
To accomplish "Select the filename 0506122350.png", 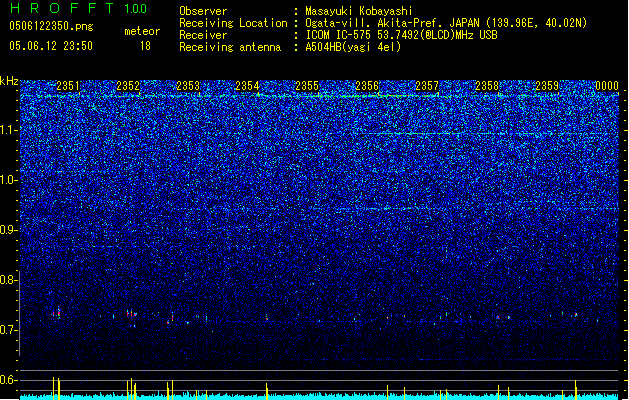I will [51, 26].
